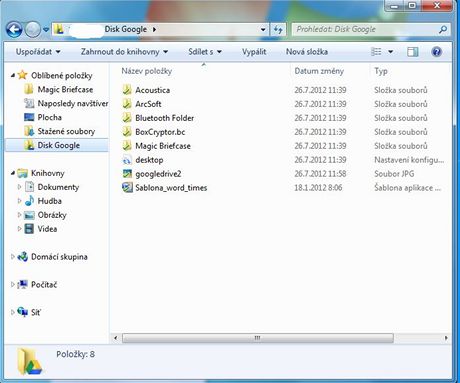Image resolution: width=460 pixels, height=383 pixels.
Task: Click the Disk Google breadcrumb segment
Action: [x=125, y=29]
